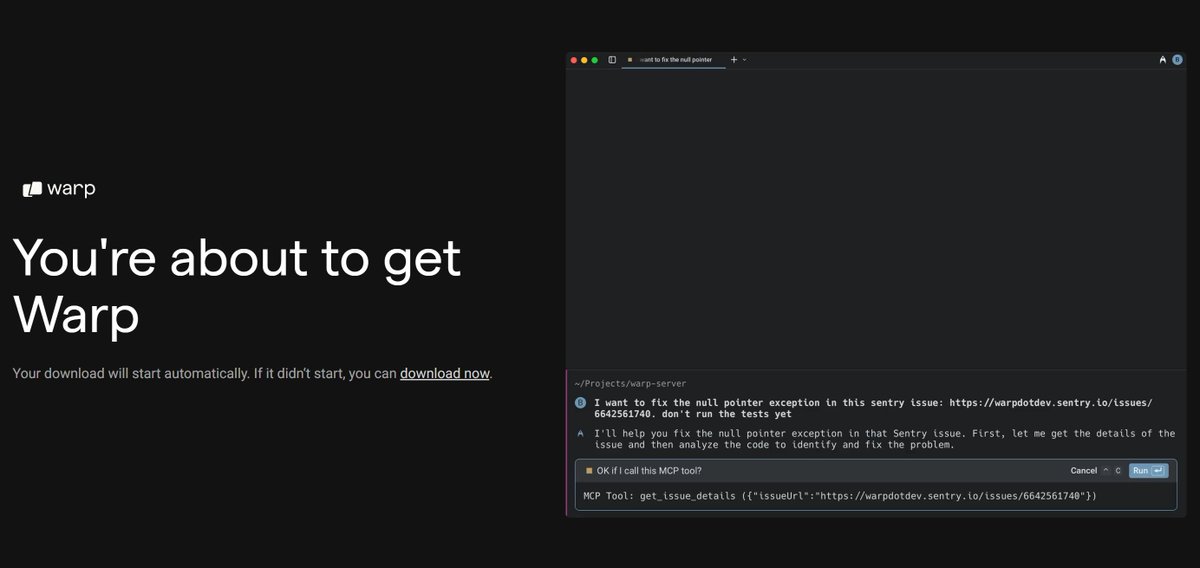
Task: Minimize the Warp window with the yellow button
Action: 584,60
